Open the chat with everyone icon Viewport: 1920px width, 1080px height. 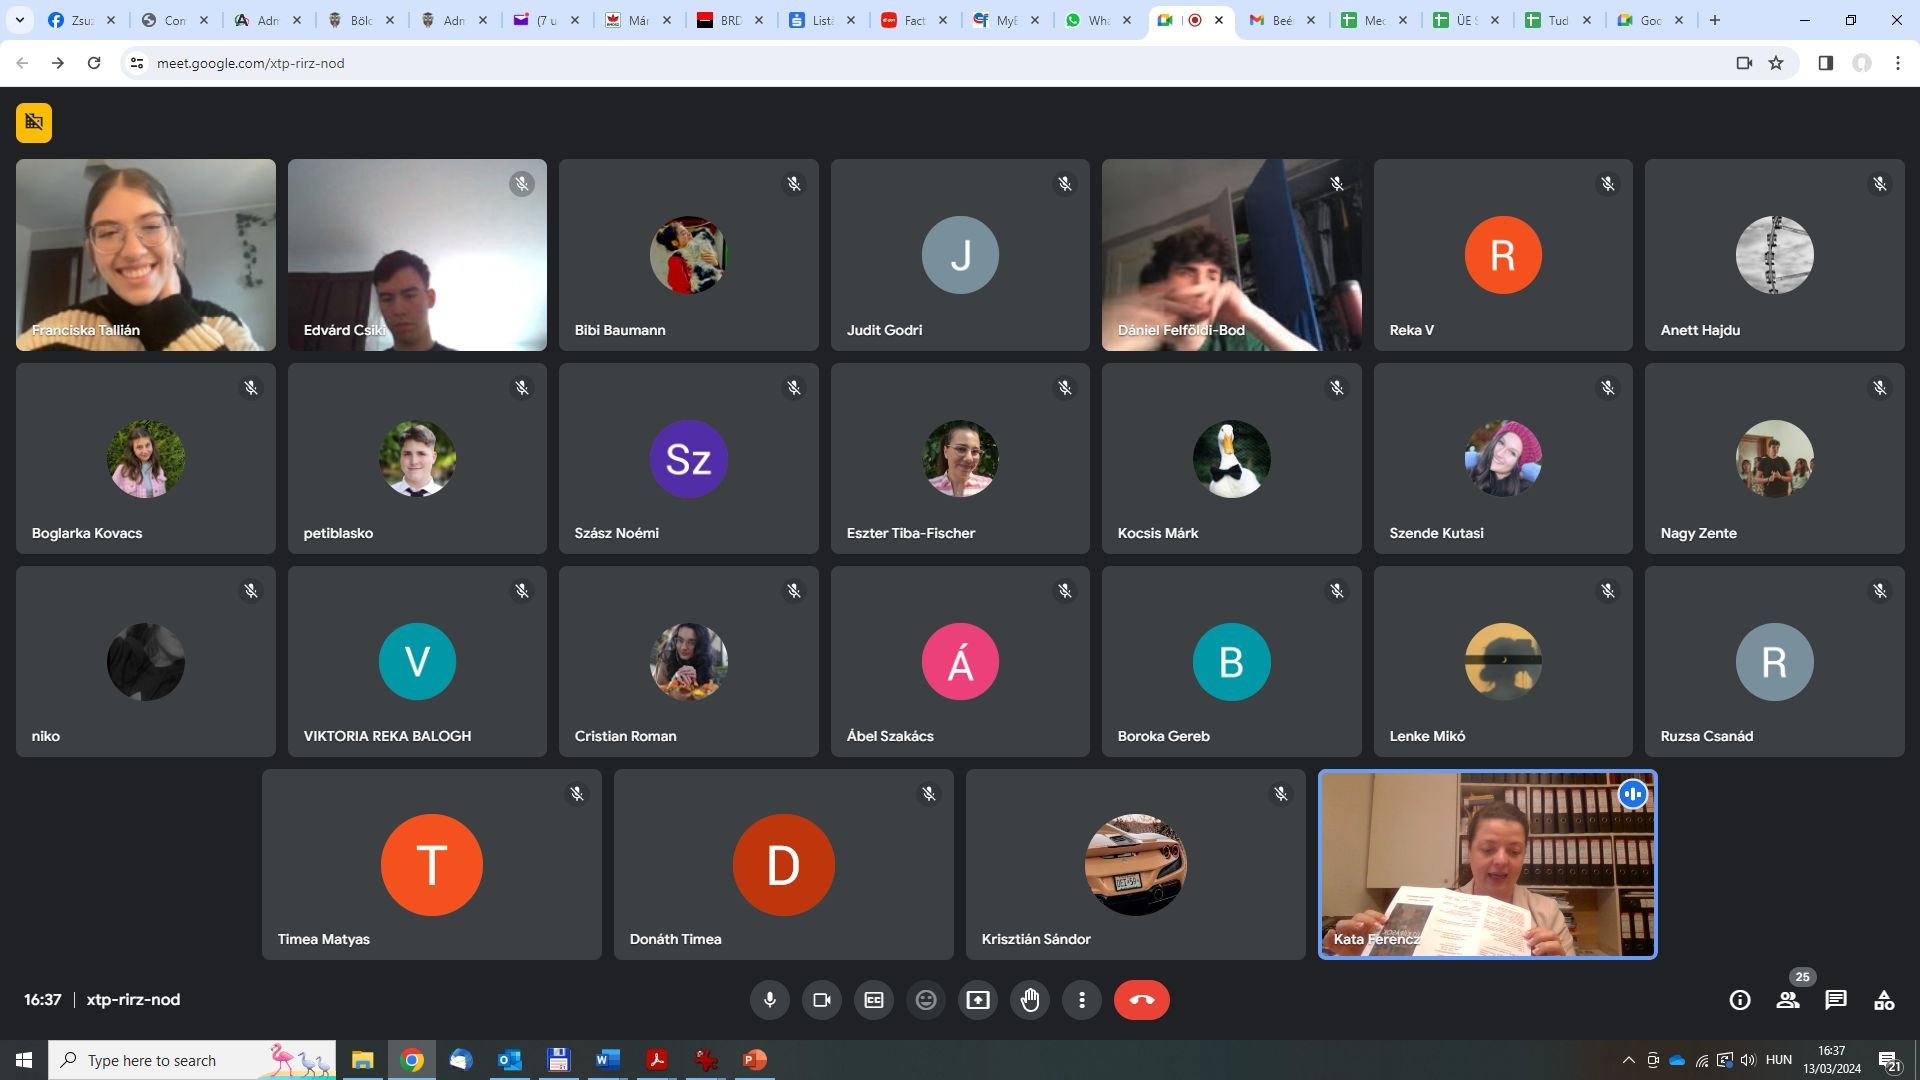click(x=1836, y=1000)
